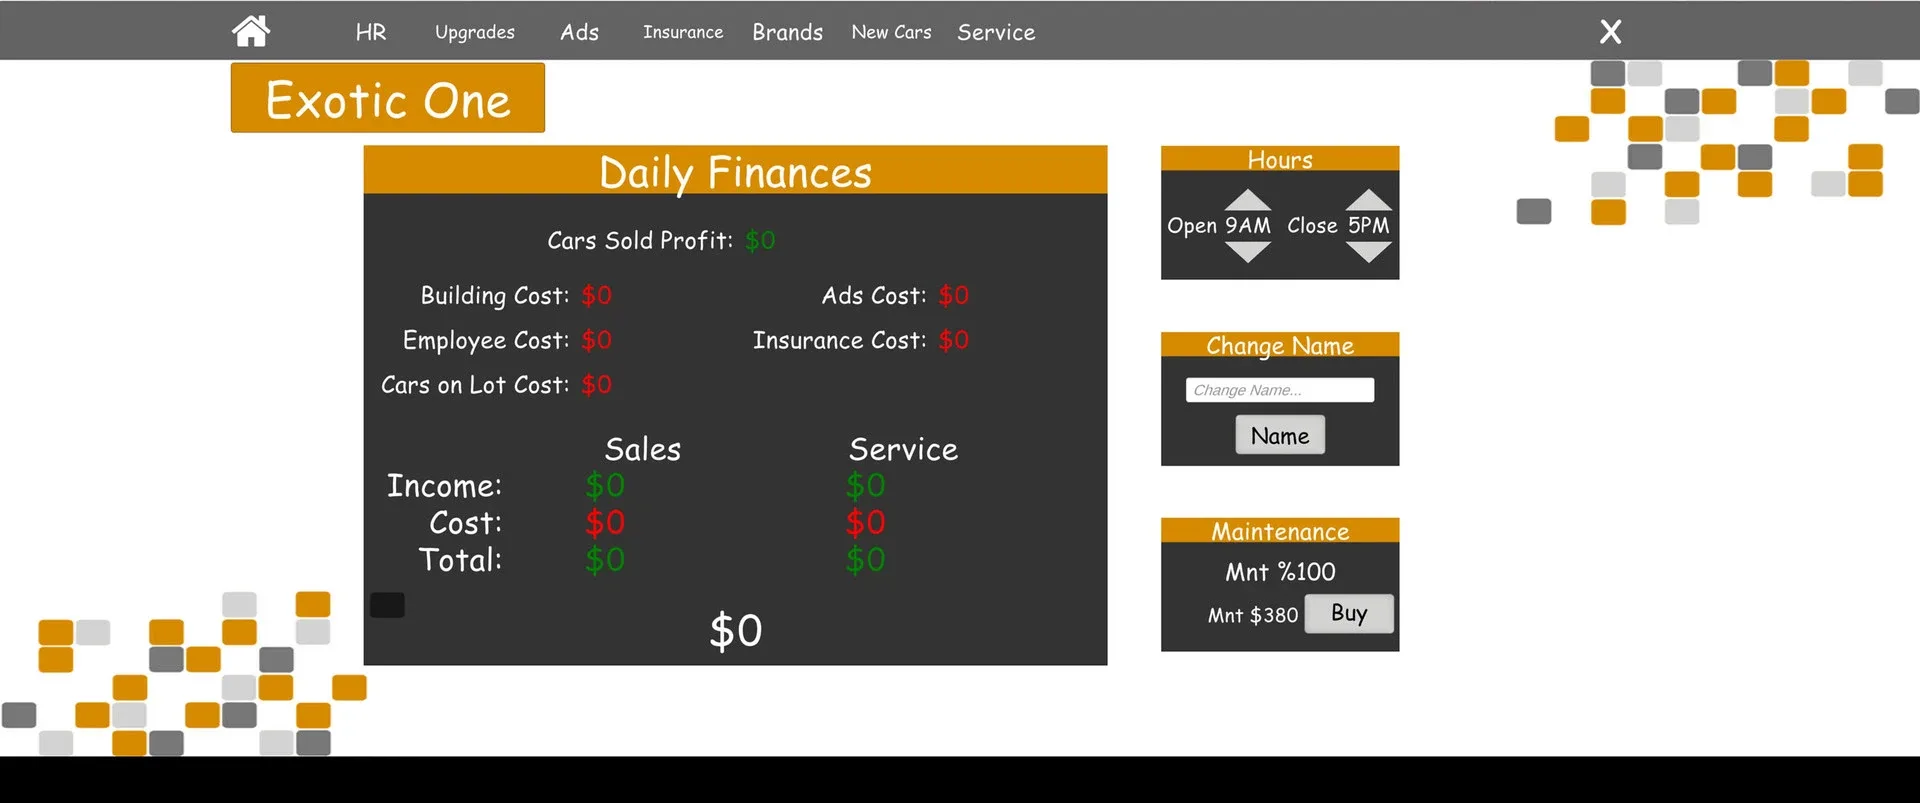Buy maintenance for $380

(1348, 614)
